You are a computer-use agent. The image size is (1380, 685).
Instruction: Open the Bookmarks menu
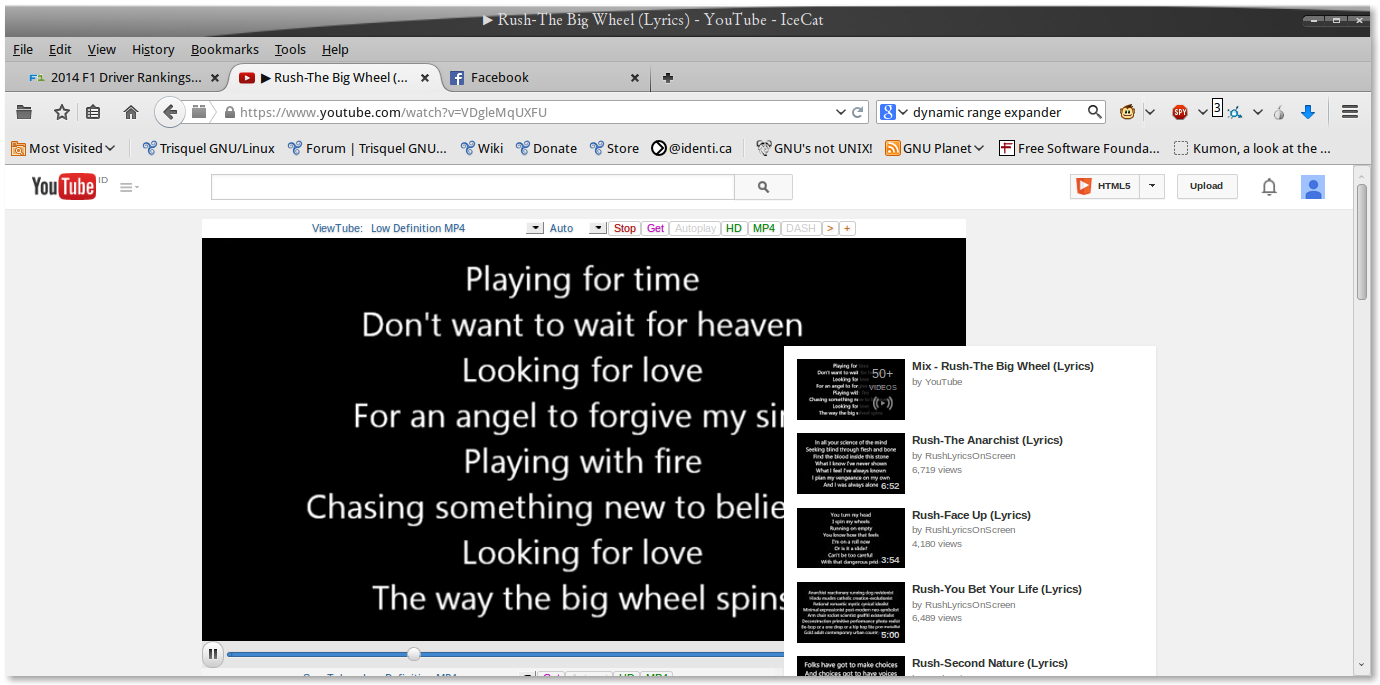(x=224, y=49)
